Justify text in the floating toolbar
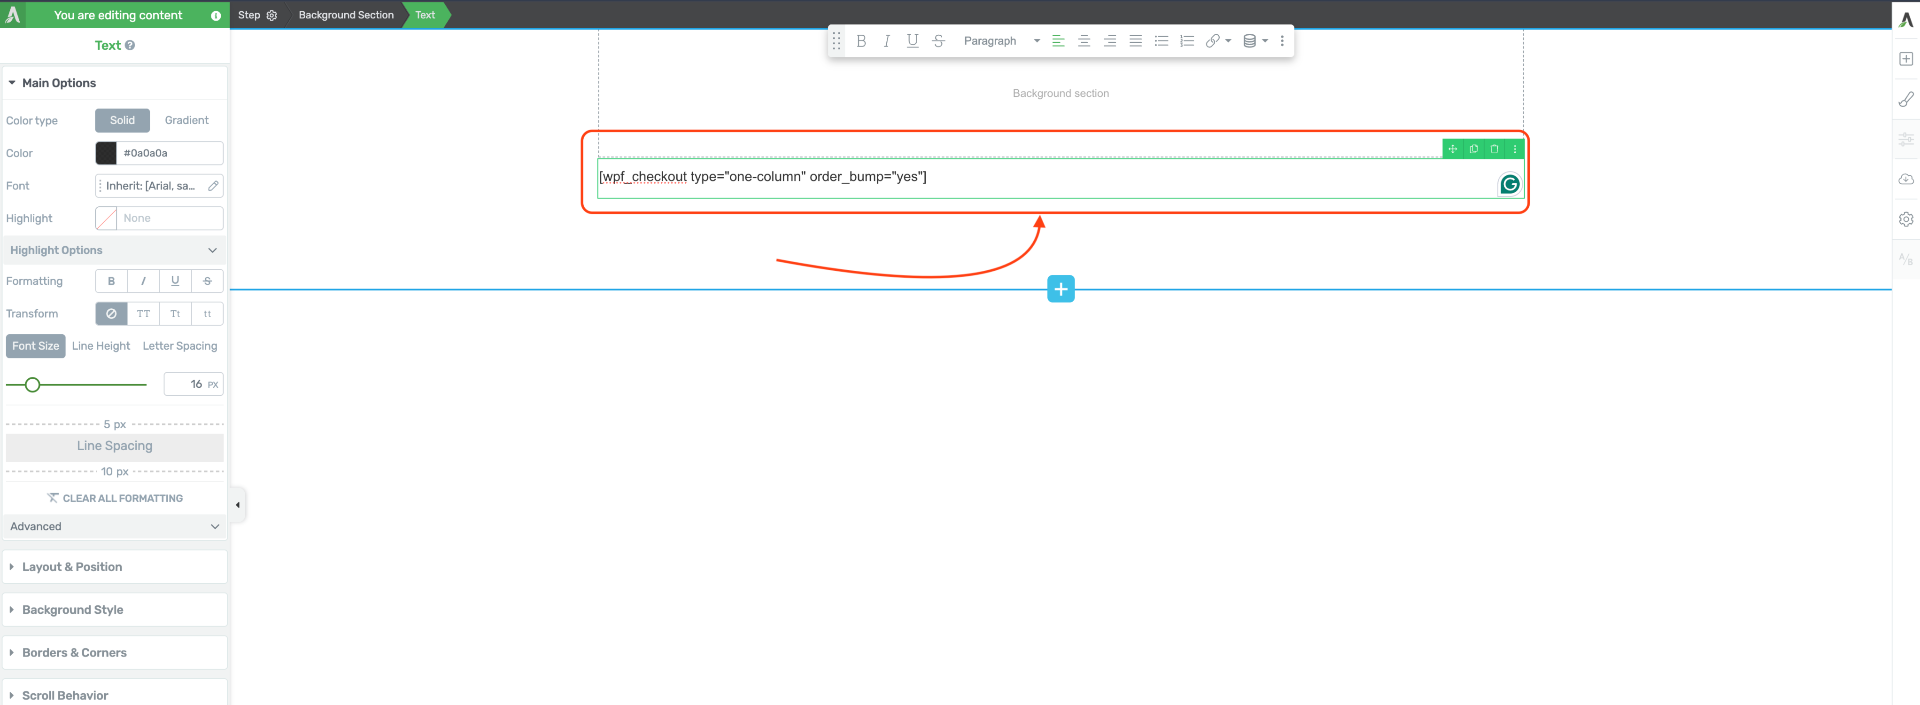The height and width of the screenshot is (705, 1920). point(1136,41)
